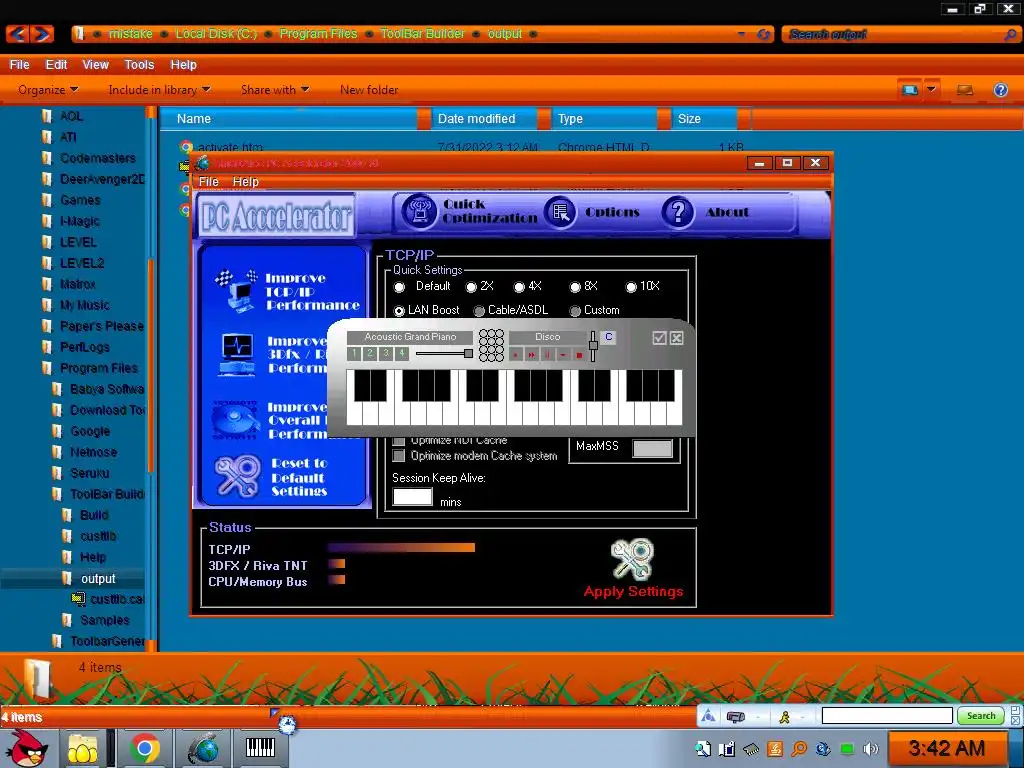The width and height of the screenshot is (1024, 768).
Task: Refresh the Explorer address bar
Action: click(763, 34)
